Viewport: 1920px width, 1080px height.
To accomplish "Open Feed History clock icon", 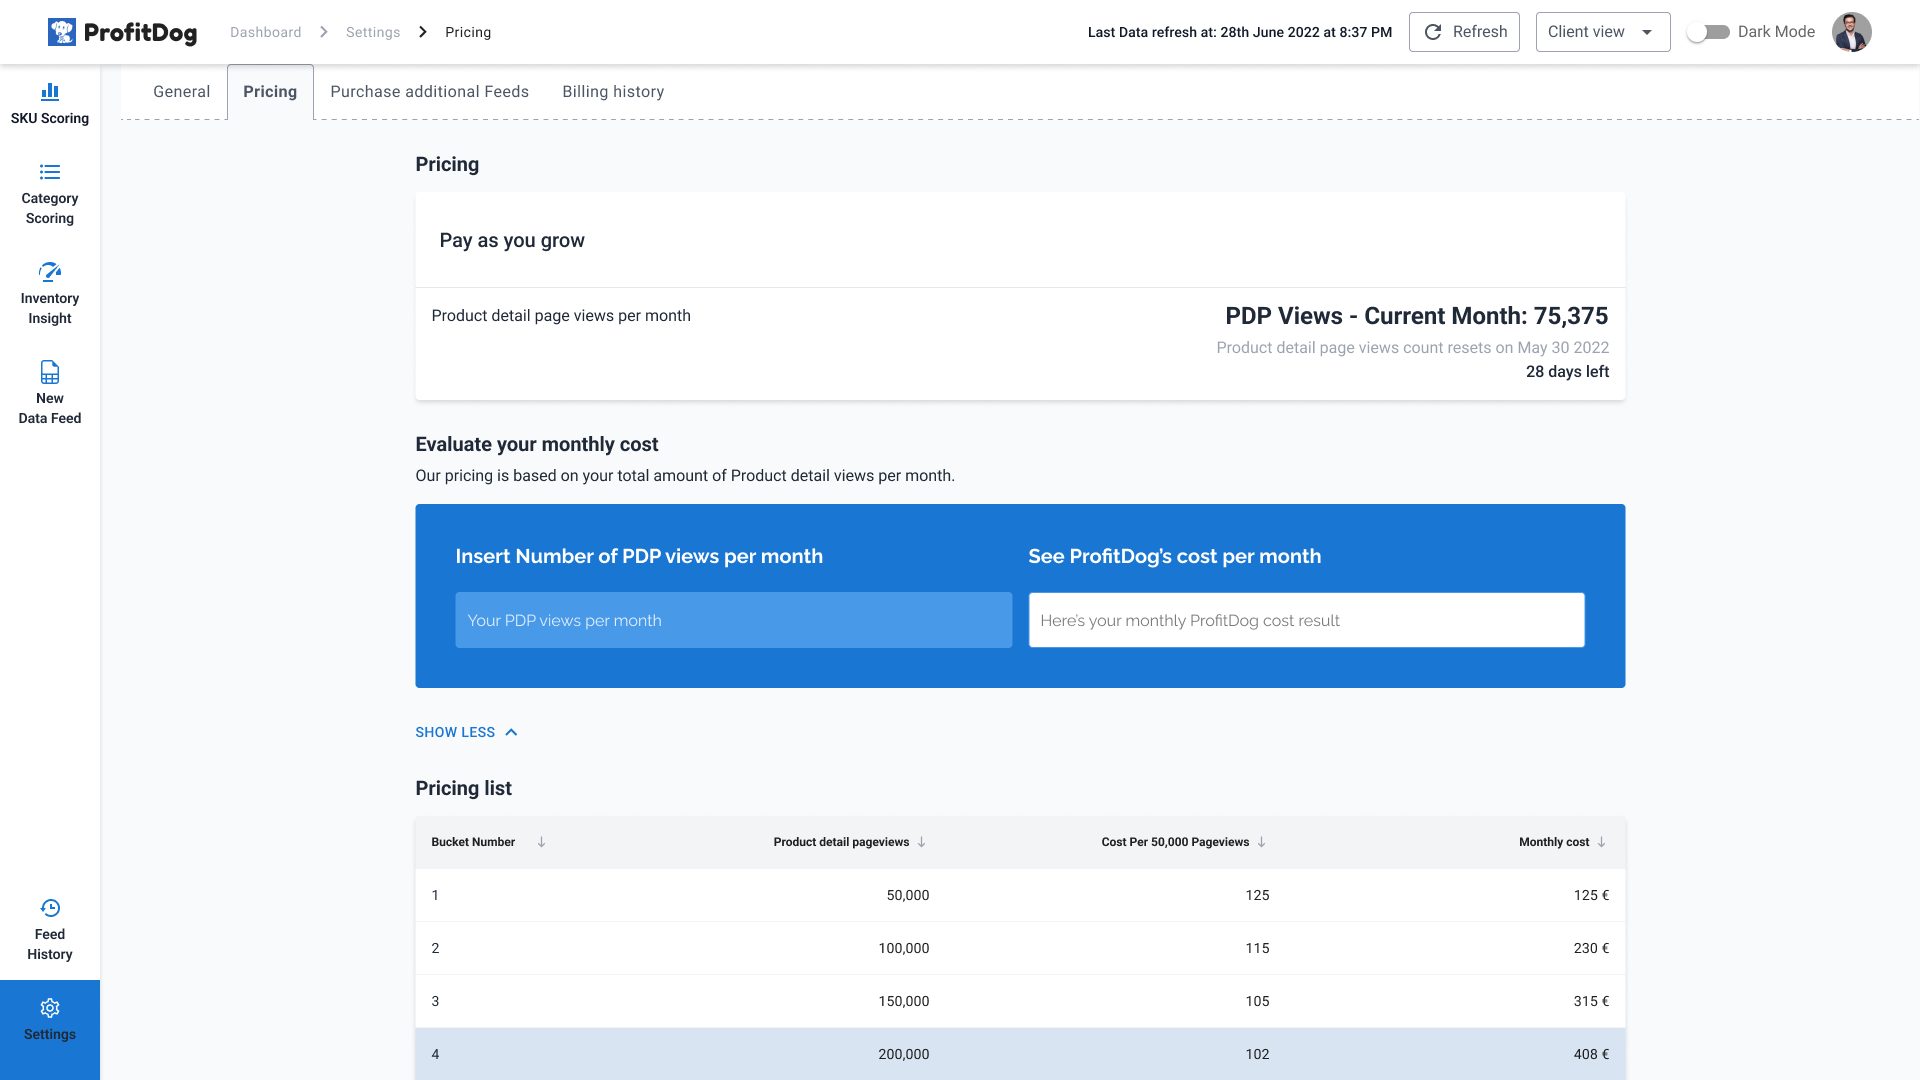I will click(x=50, y=908).
